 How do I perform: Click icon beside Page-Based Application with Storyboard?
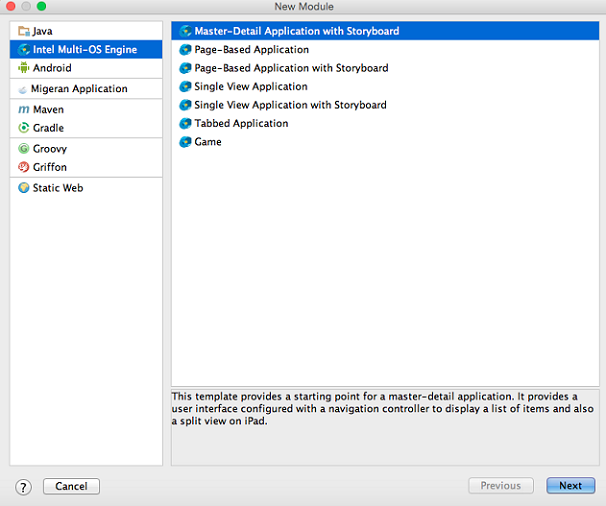coord(186,68)
